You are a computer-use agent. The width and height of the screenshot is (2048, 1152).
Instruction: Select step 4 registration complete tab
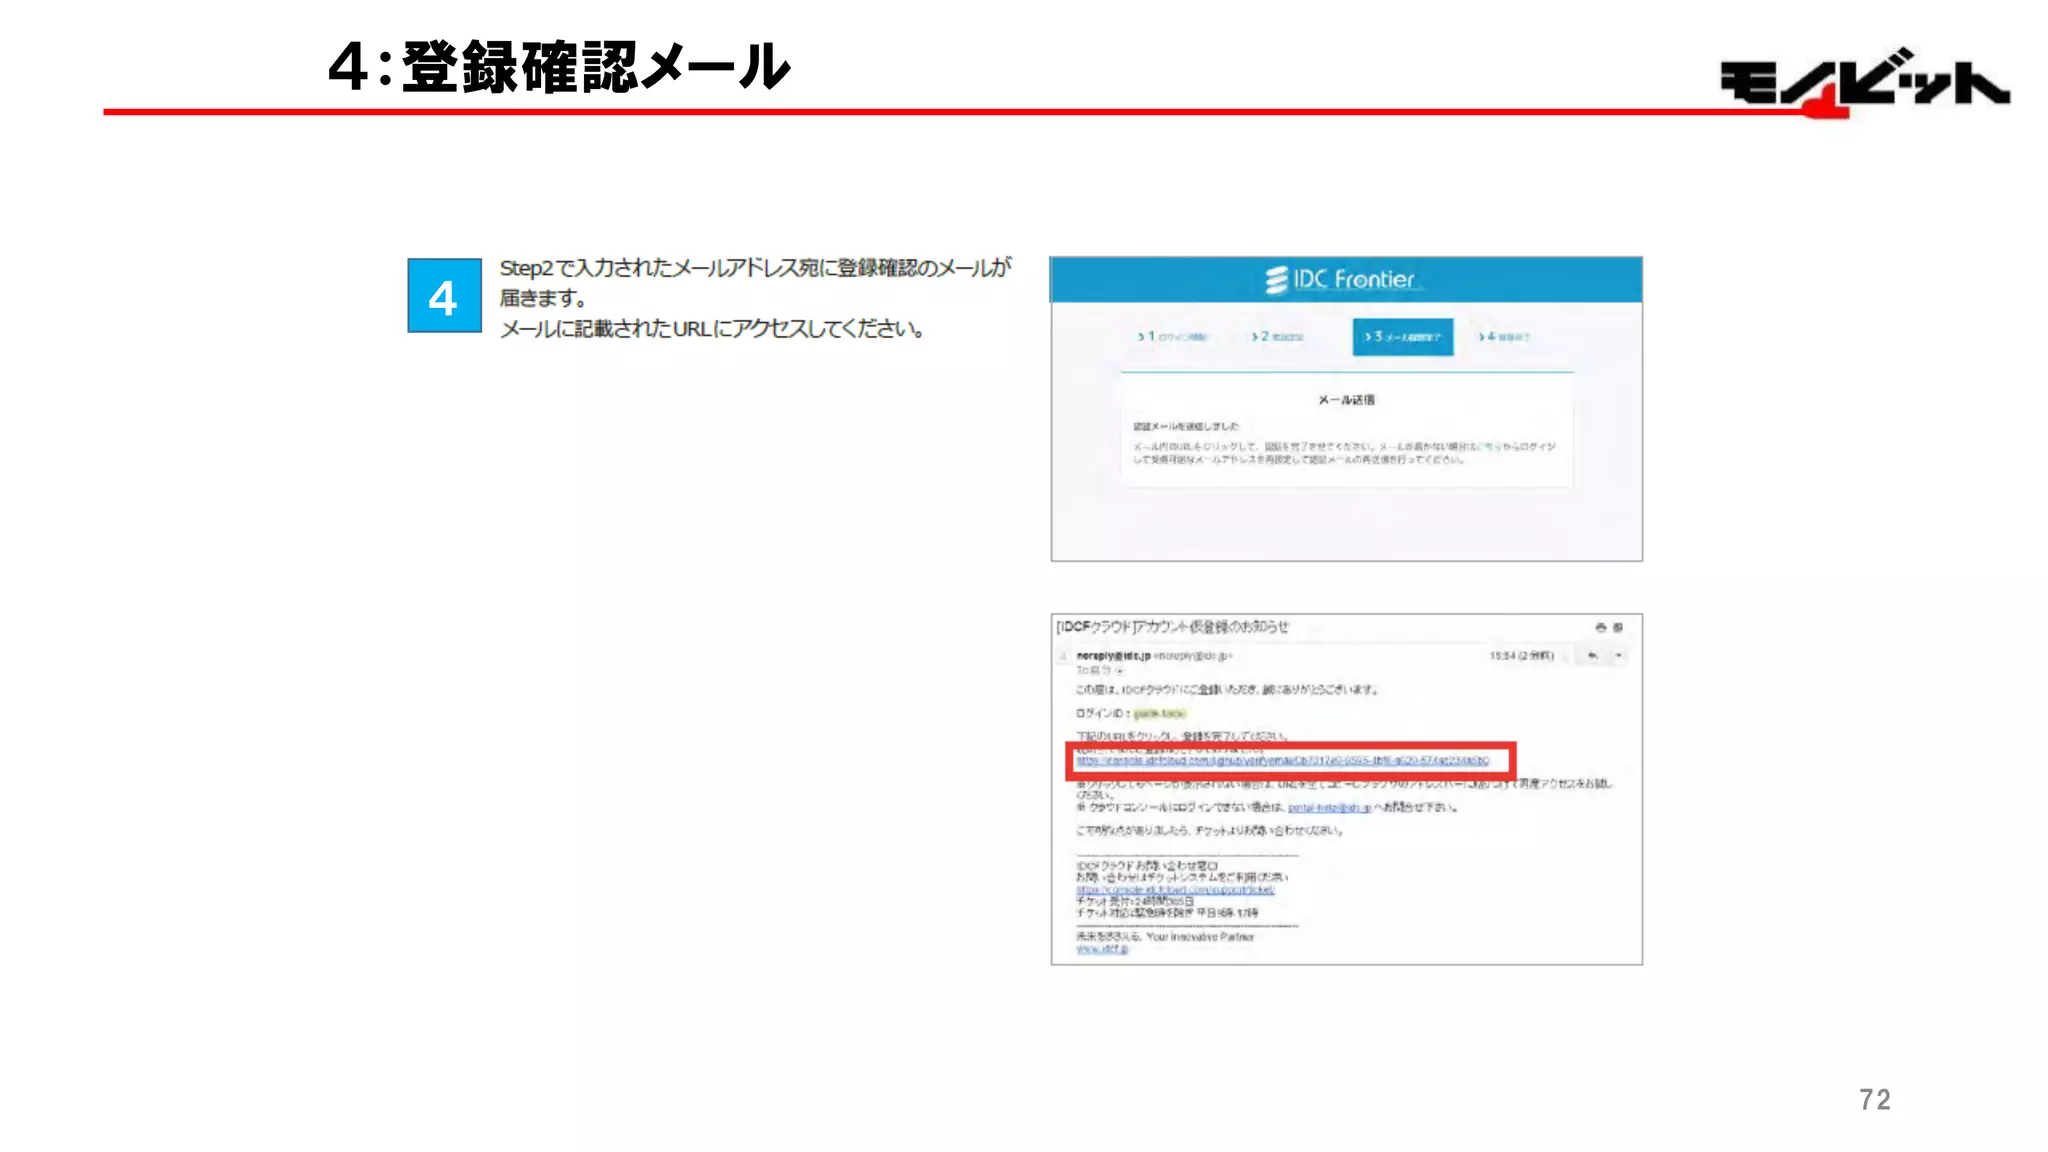(1504, 337)
